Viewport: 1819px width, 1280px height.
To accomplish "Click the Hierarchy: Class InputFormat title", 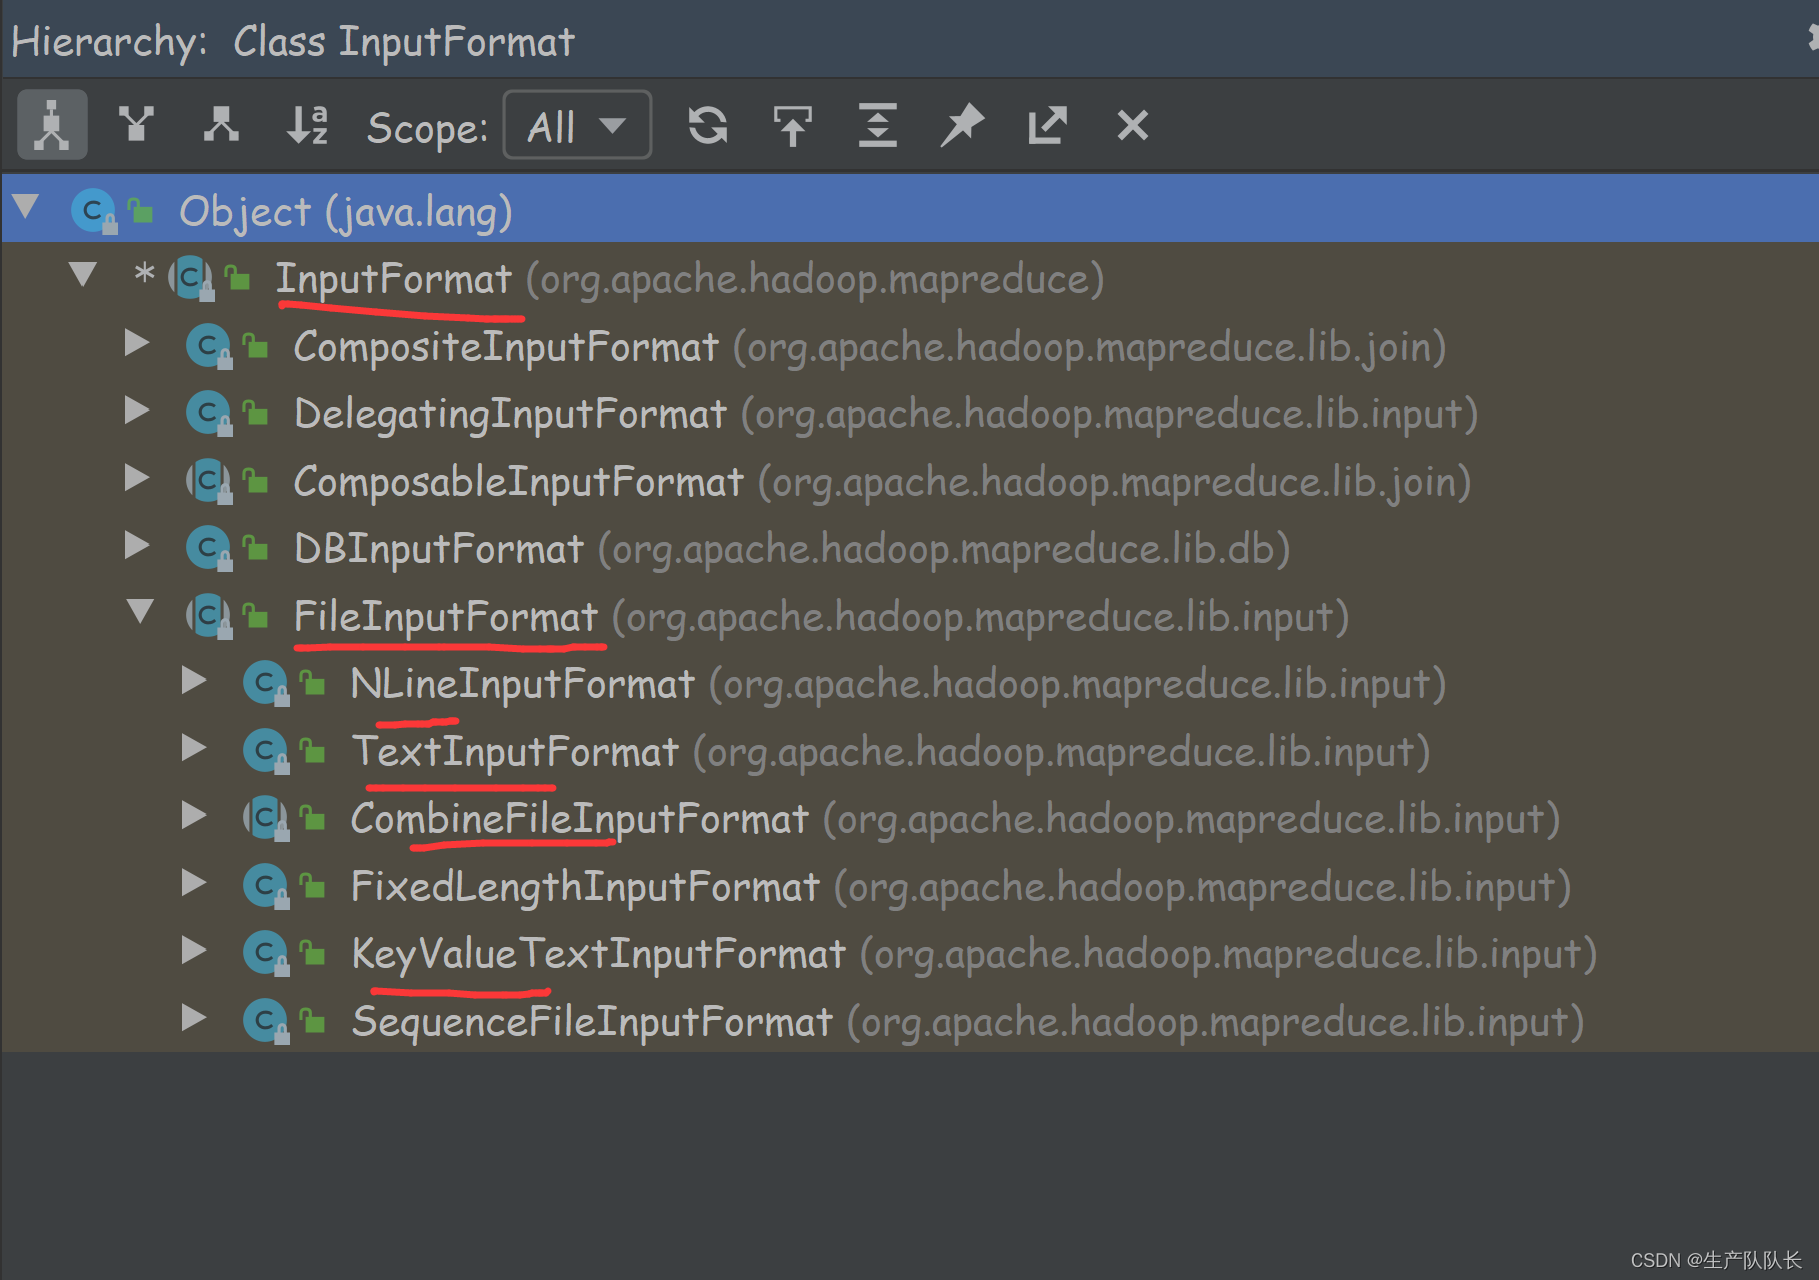I will pos(292,41).
